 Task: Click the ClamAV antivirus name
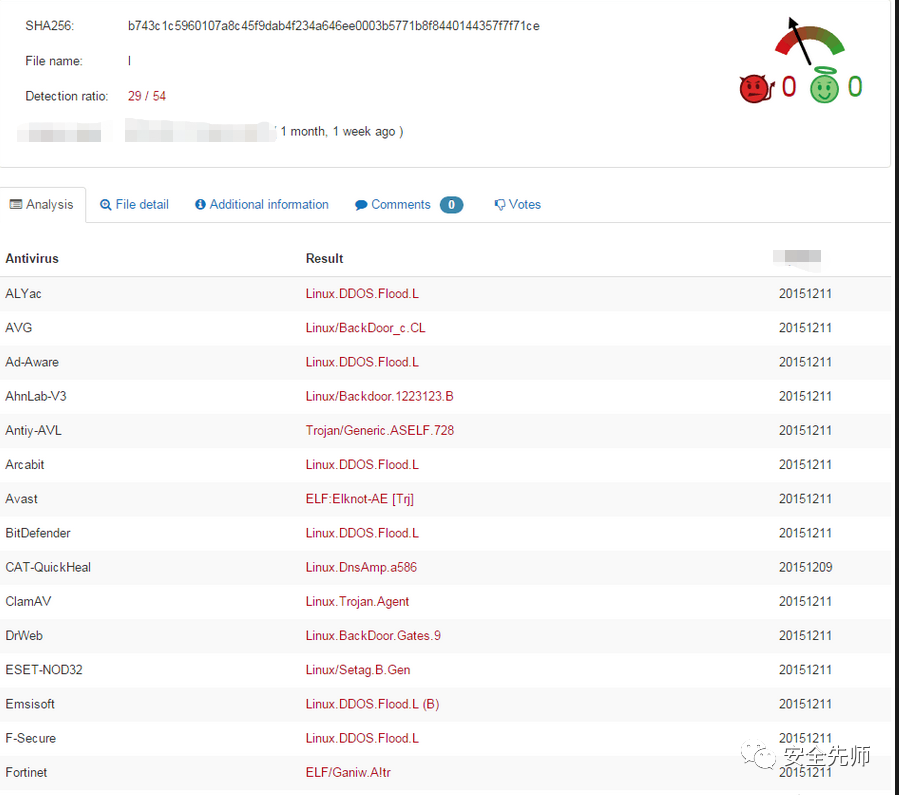(x=28, y=601)
